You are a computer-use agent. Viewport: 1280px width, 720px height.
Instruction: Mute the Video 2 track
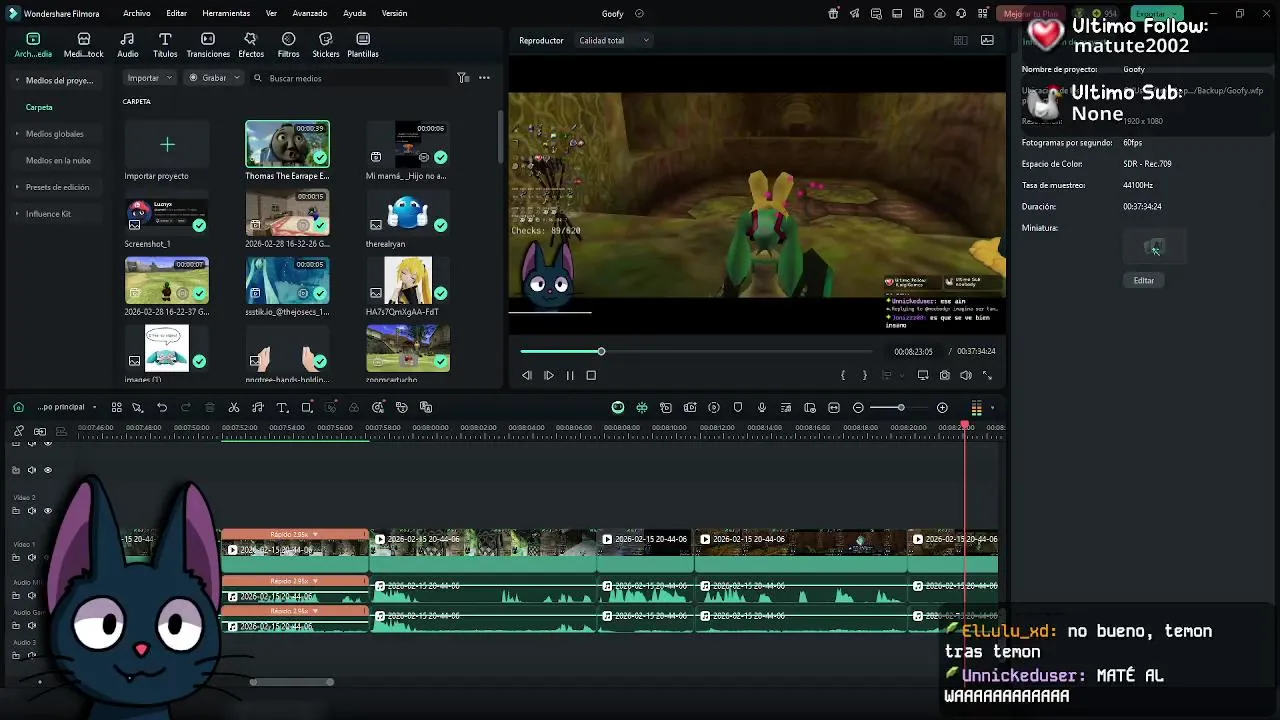point(31,511)
